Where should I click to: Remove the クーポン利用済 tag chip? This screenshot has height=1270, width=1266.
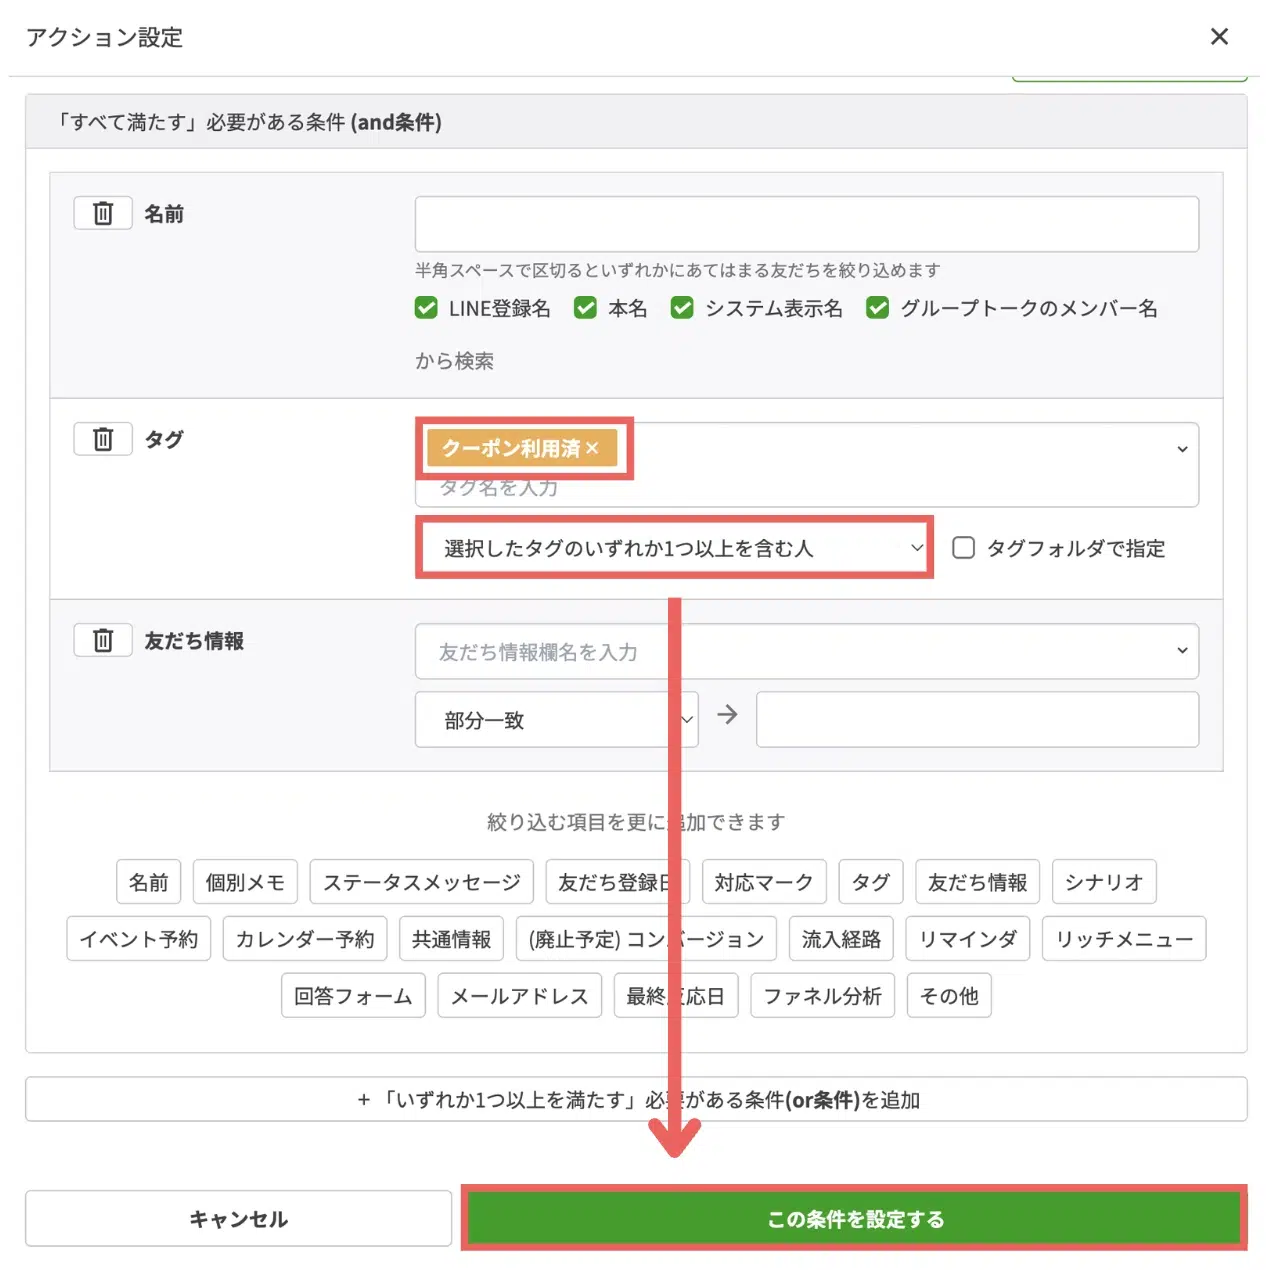point(592,448)
